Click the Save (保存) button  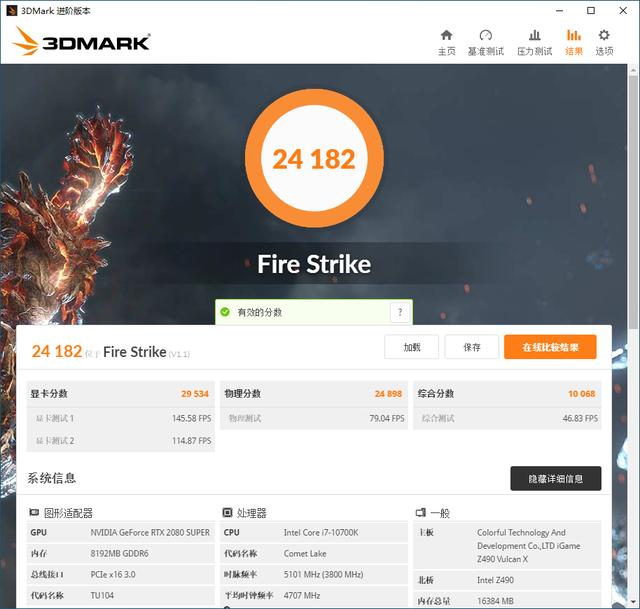point(471,347)
